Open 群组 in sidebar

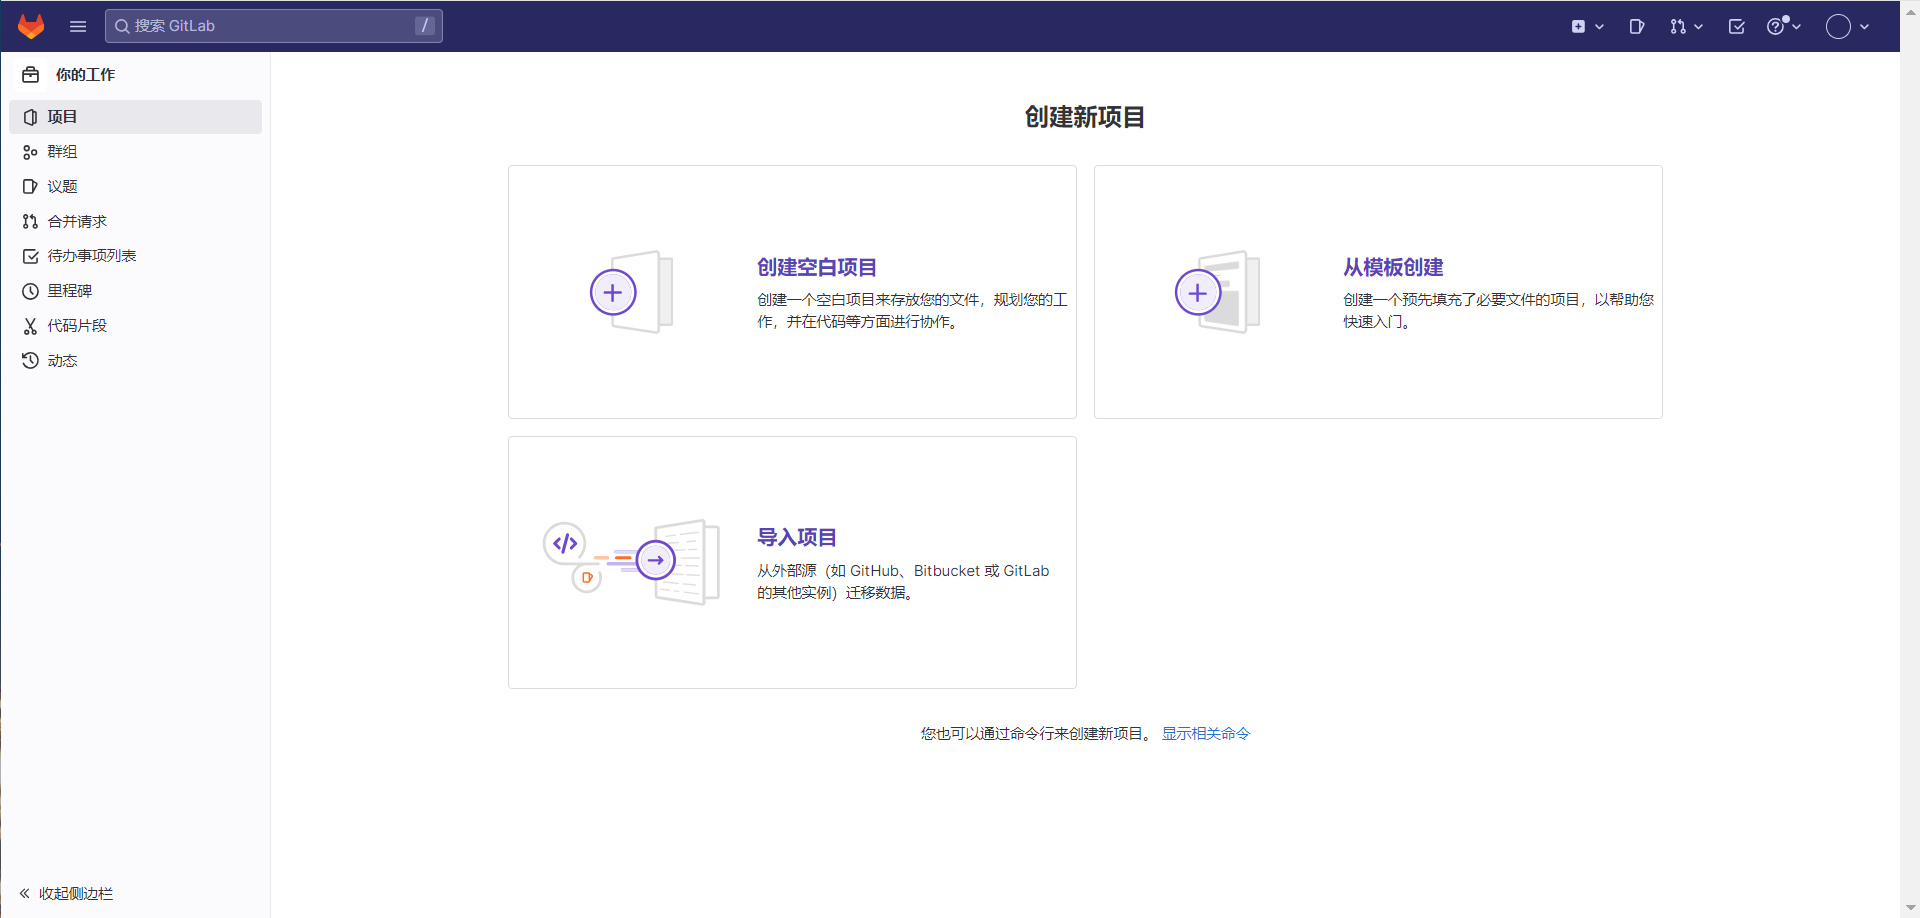[135, 152]
